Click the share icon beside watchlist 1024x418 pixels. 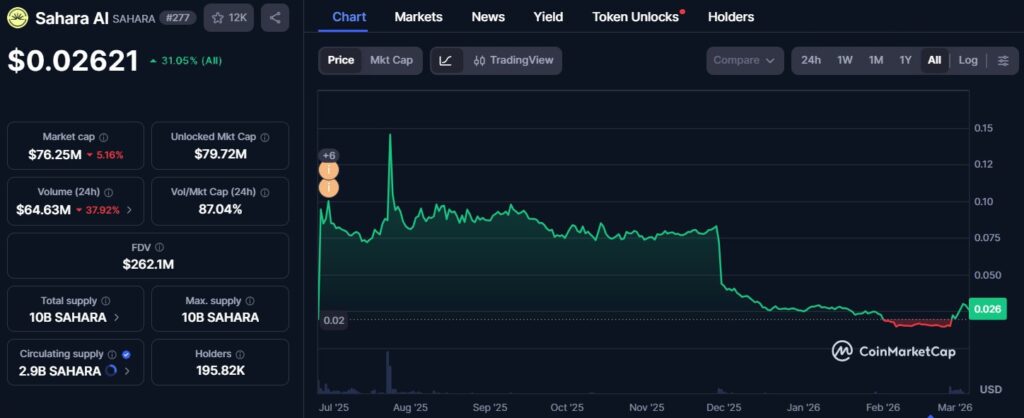click(x=275, y=17)
